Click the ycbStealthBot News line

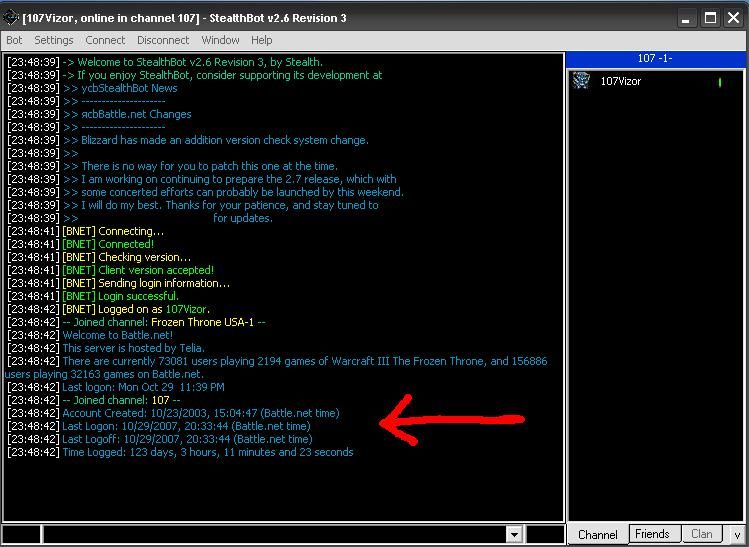(93, 88)
